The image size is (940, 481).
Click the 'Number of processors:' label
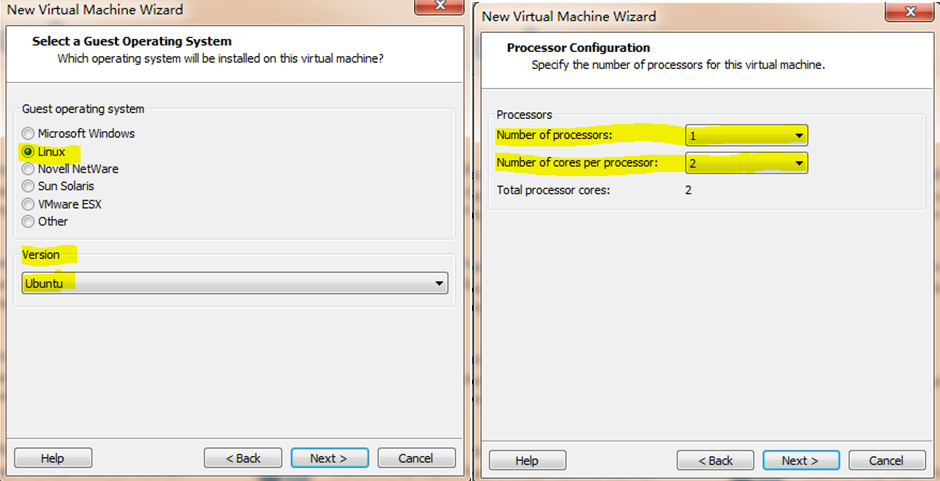point(555,135)
